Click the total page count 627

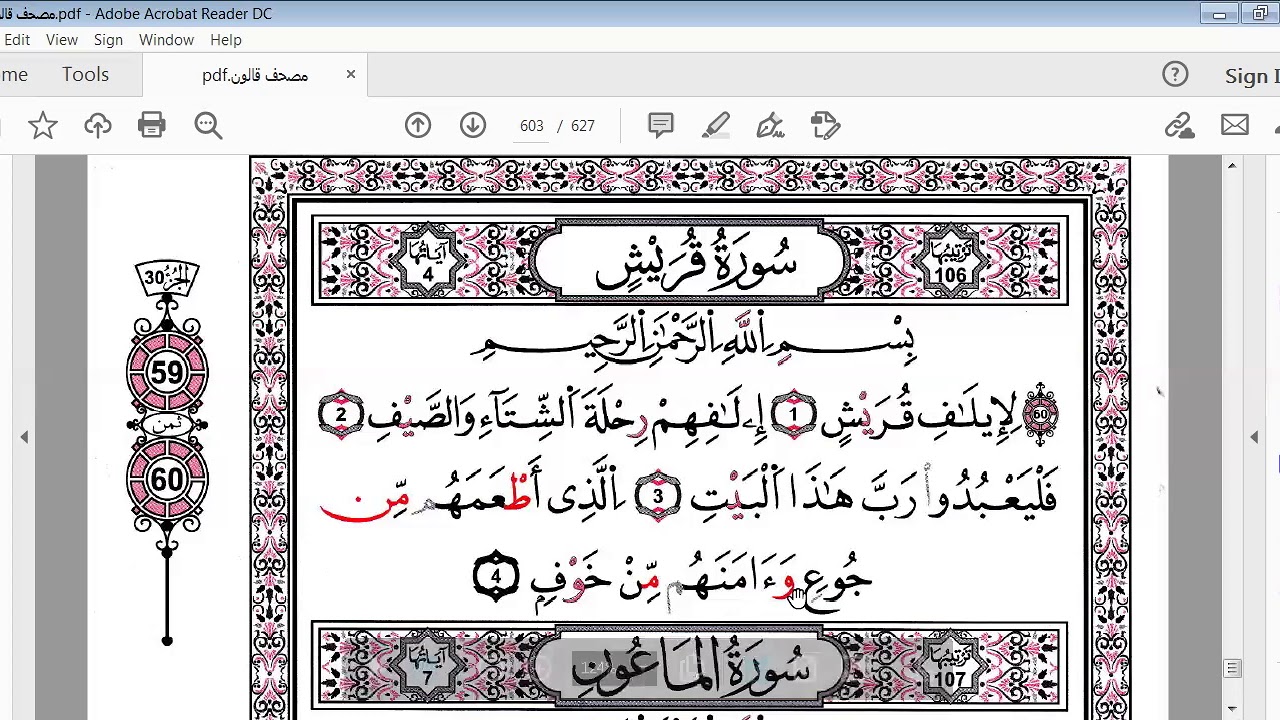[583, 126]
